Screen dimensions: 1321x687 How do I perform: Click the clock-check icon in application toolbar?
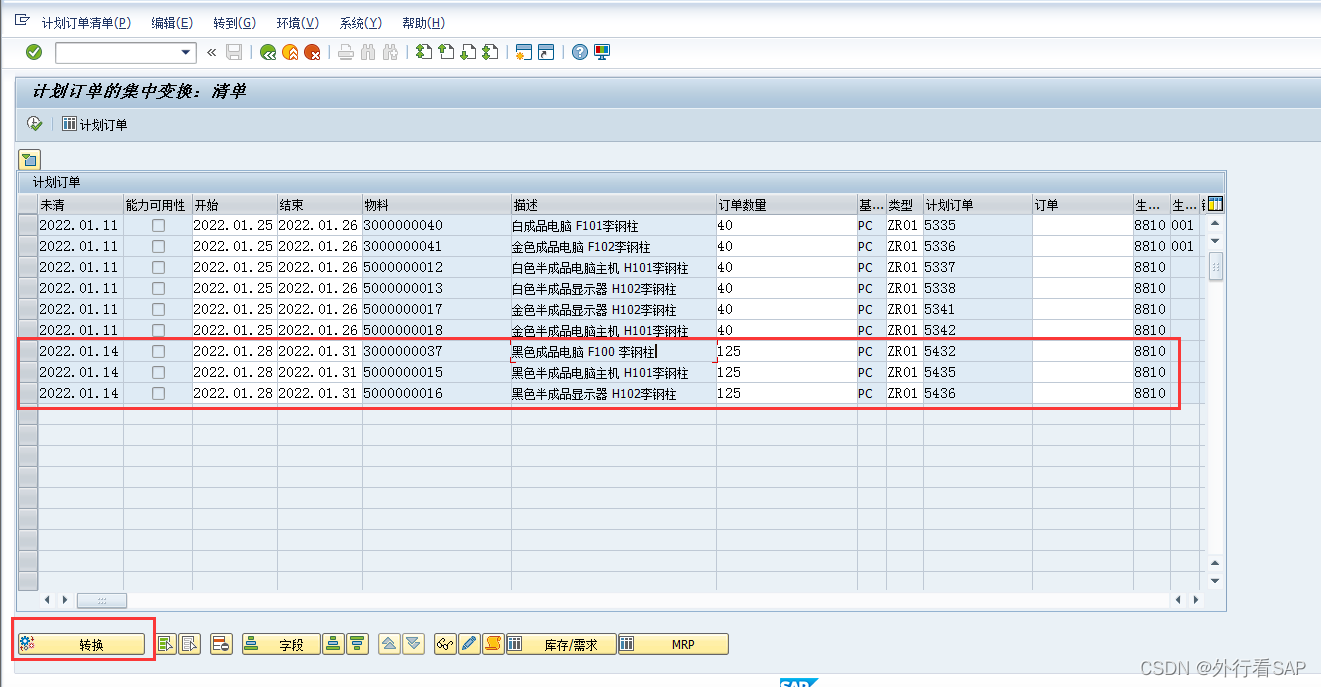pyautogui.click(x=35, y=124)
